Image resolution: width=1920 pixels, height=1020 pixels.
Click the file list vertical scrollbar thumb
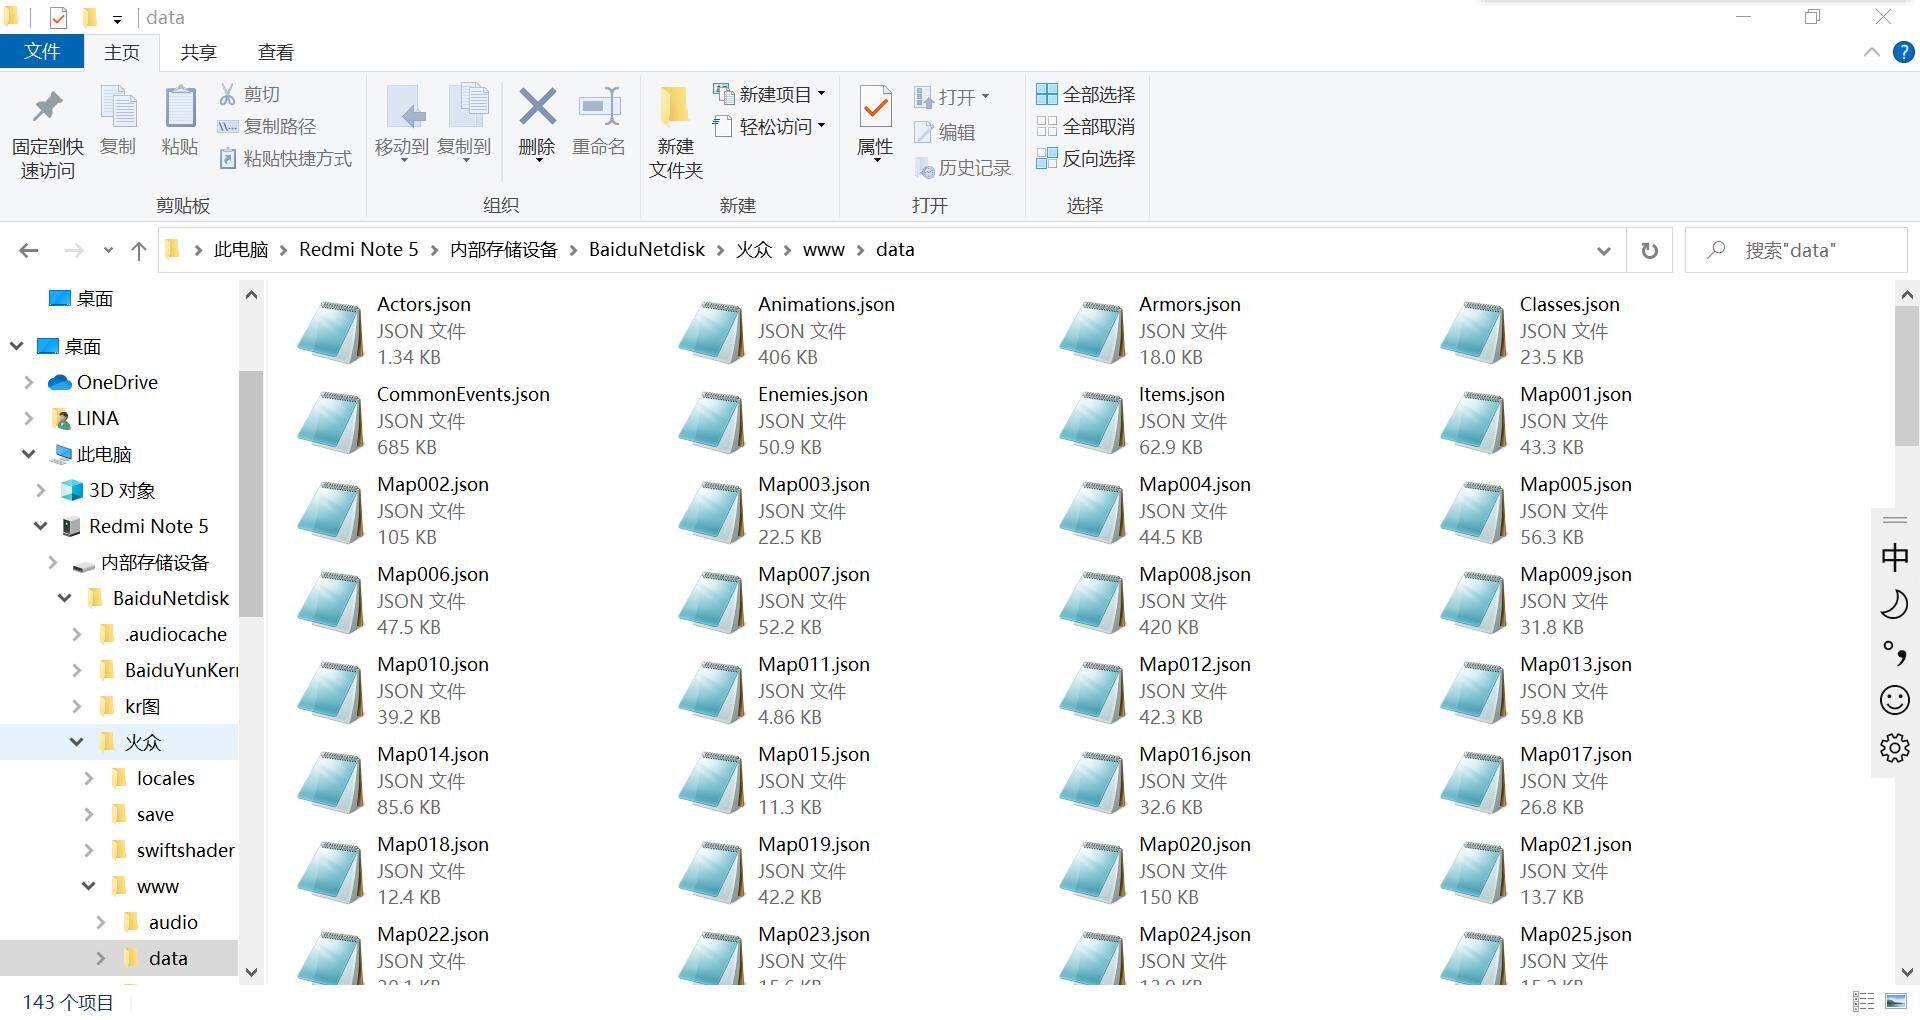click(1906, 375)
